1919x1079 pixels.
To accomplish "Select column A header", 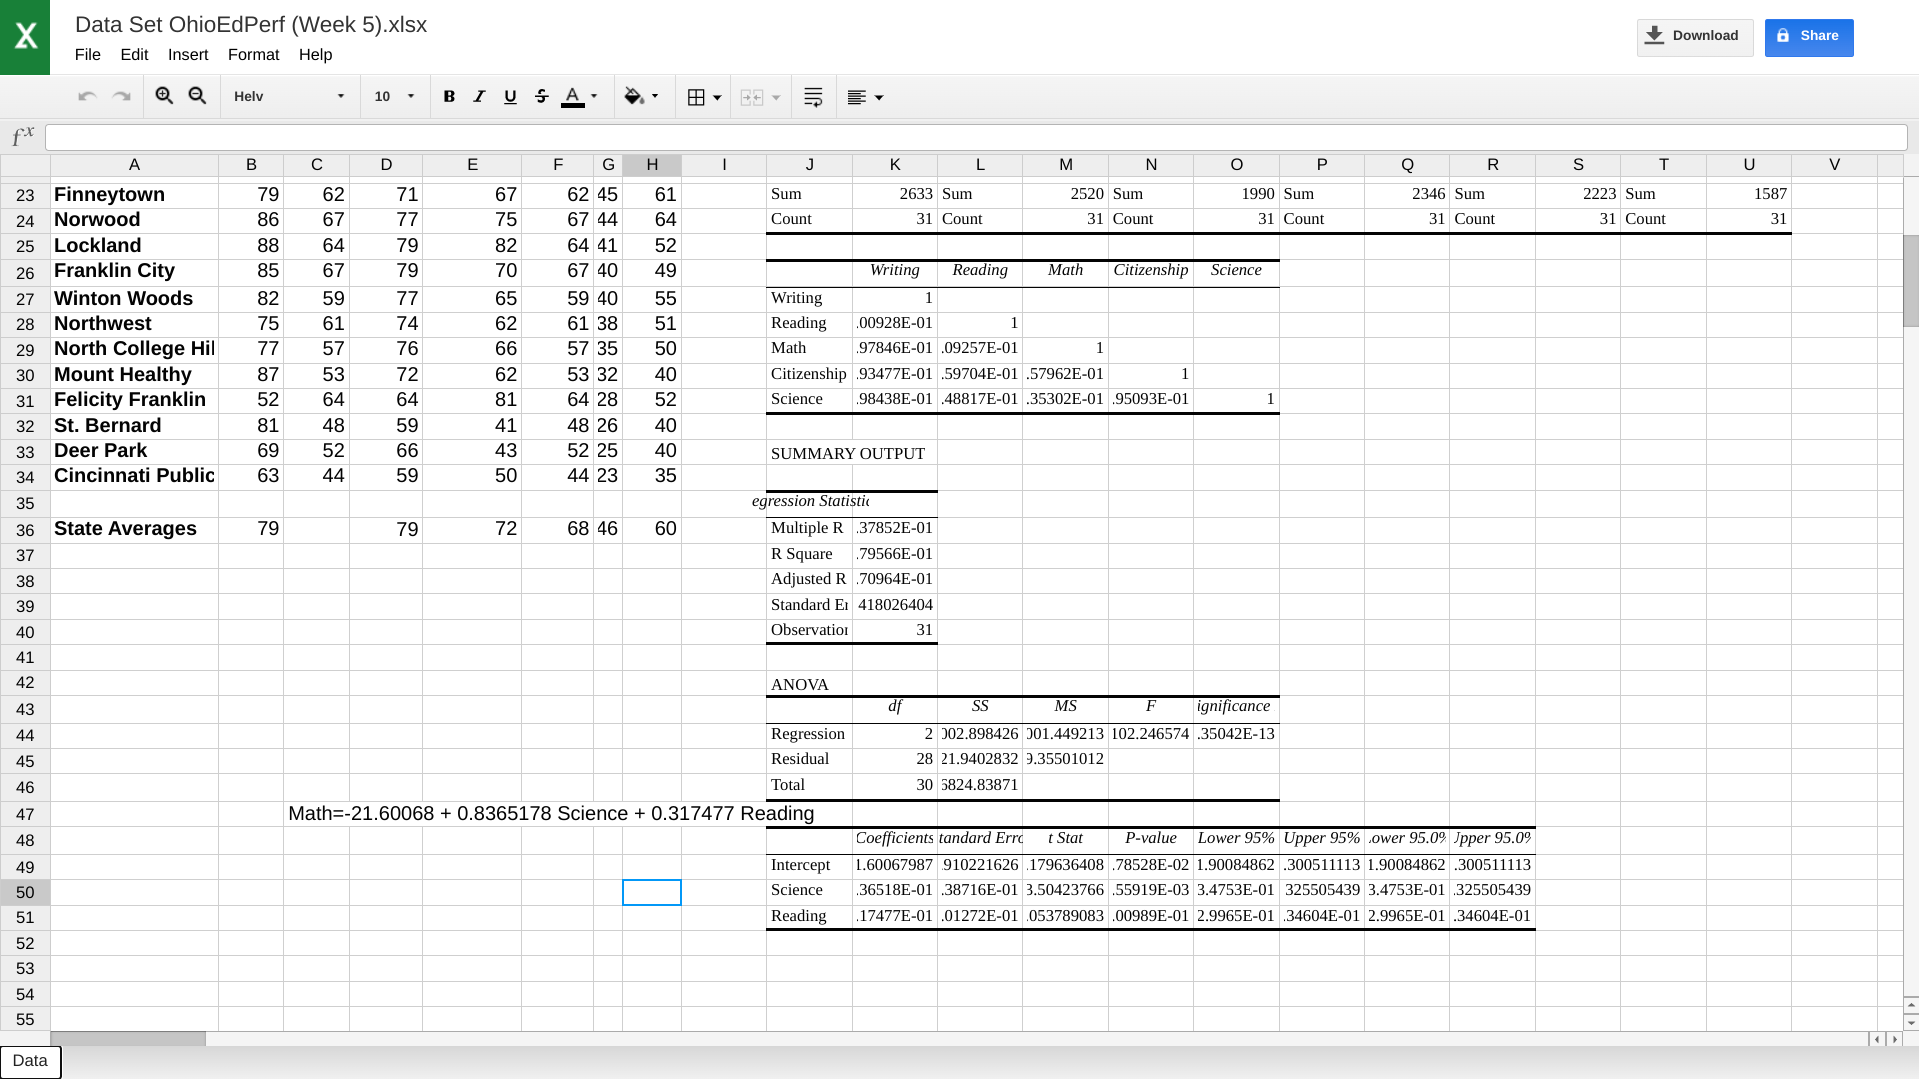I will (x=134, y=165).
